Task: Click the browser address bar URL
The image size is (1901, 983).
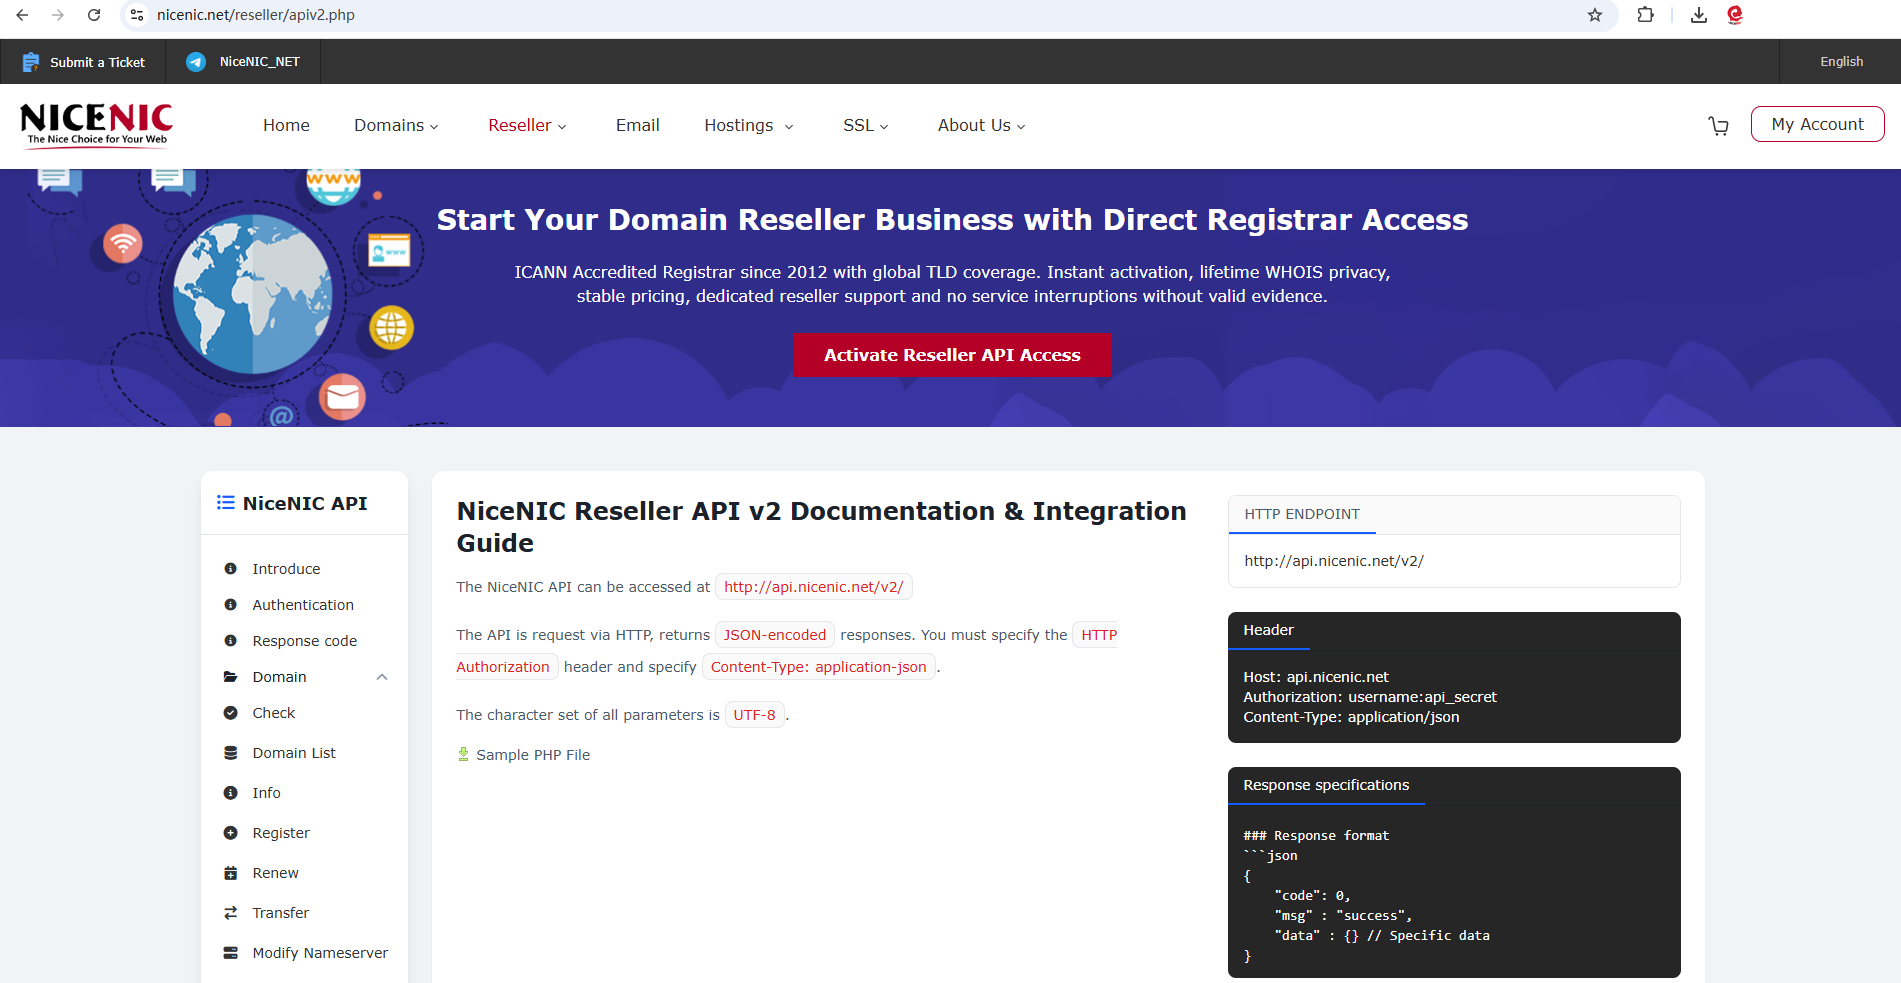Action: [256, 15]
